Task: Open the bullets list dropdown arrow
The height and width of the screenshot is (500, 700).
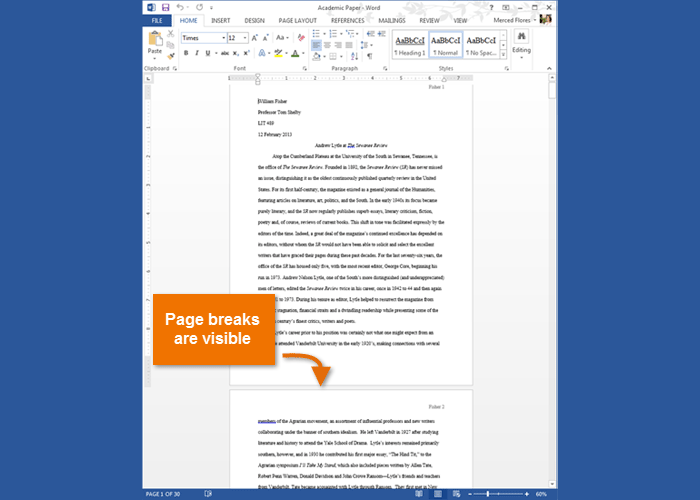Action: [324, 34]
